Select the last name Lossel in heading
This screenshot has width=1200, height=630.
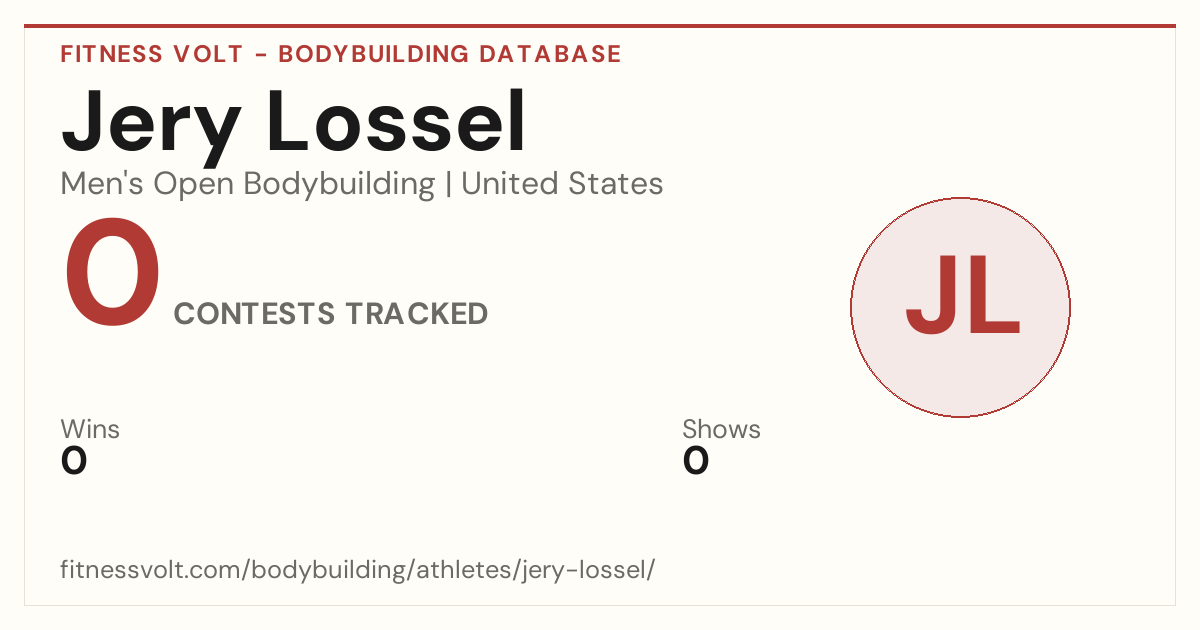click(x=397, y=123)
